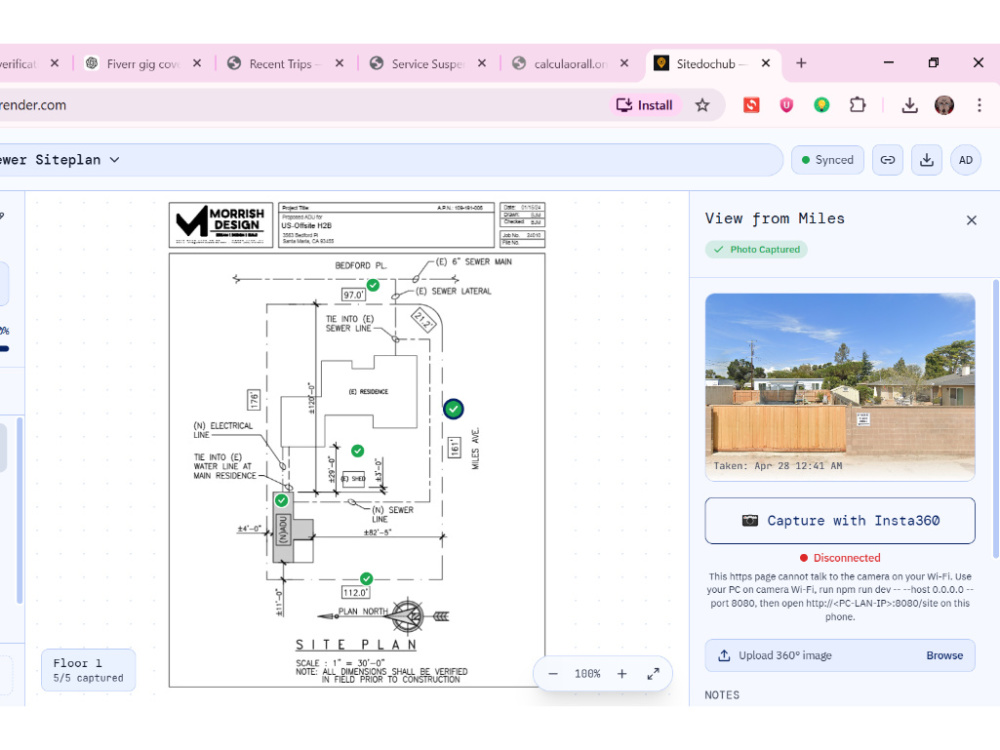Click the left sidebar progress bar
1000x750 pixels.
pos(5,349)
